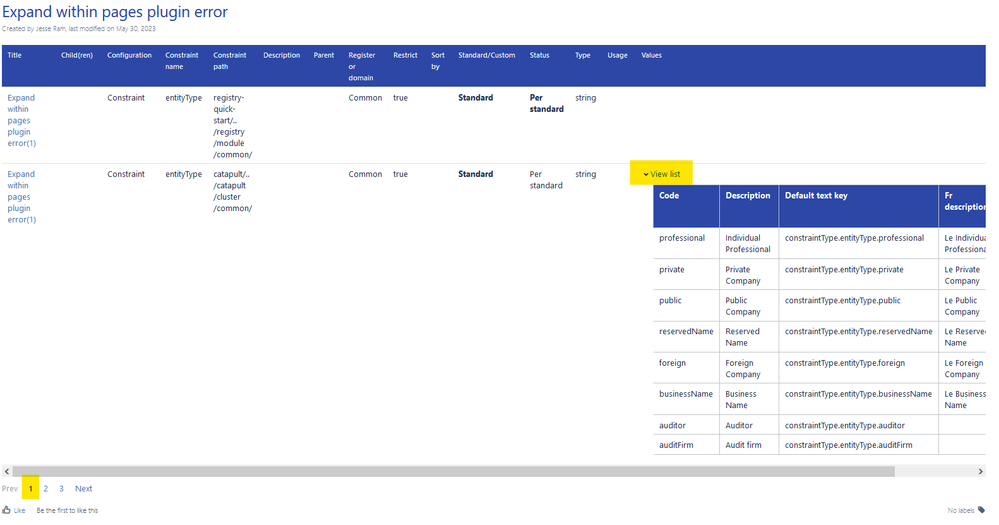Click the bold Per standard status cell
The width and height of the screenshot is (999, 525).
point(547,103)
